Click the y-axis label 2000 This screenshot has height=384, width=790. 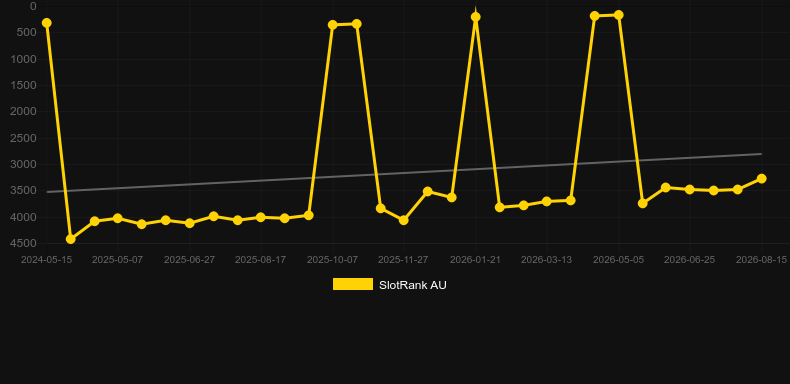pos(24,111)
